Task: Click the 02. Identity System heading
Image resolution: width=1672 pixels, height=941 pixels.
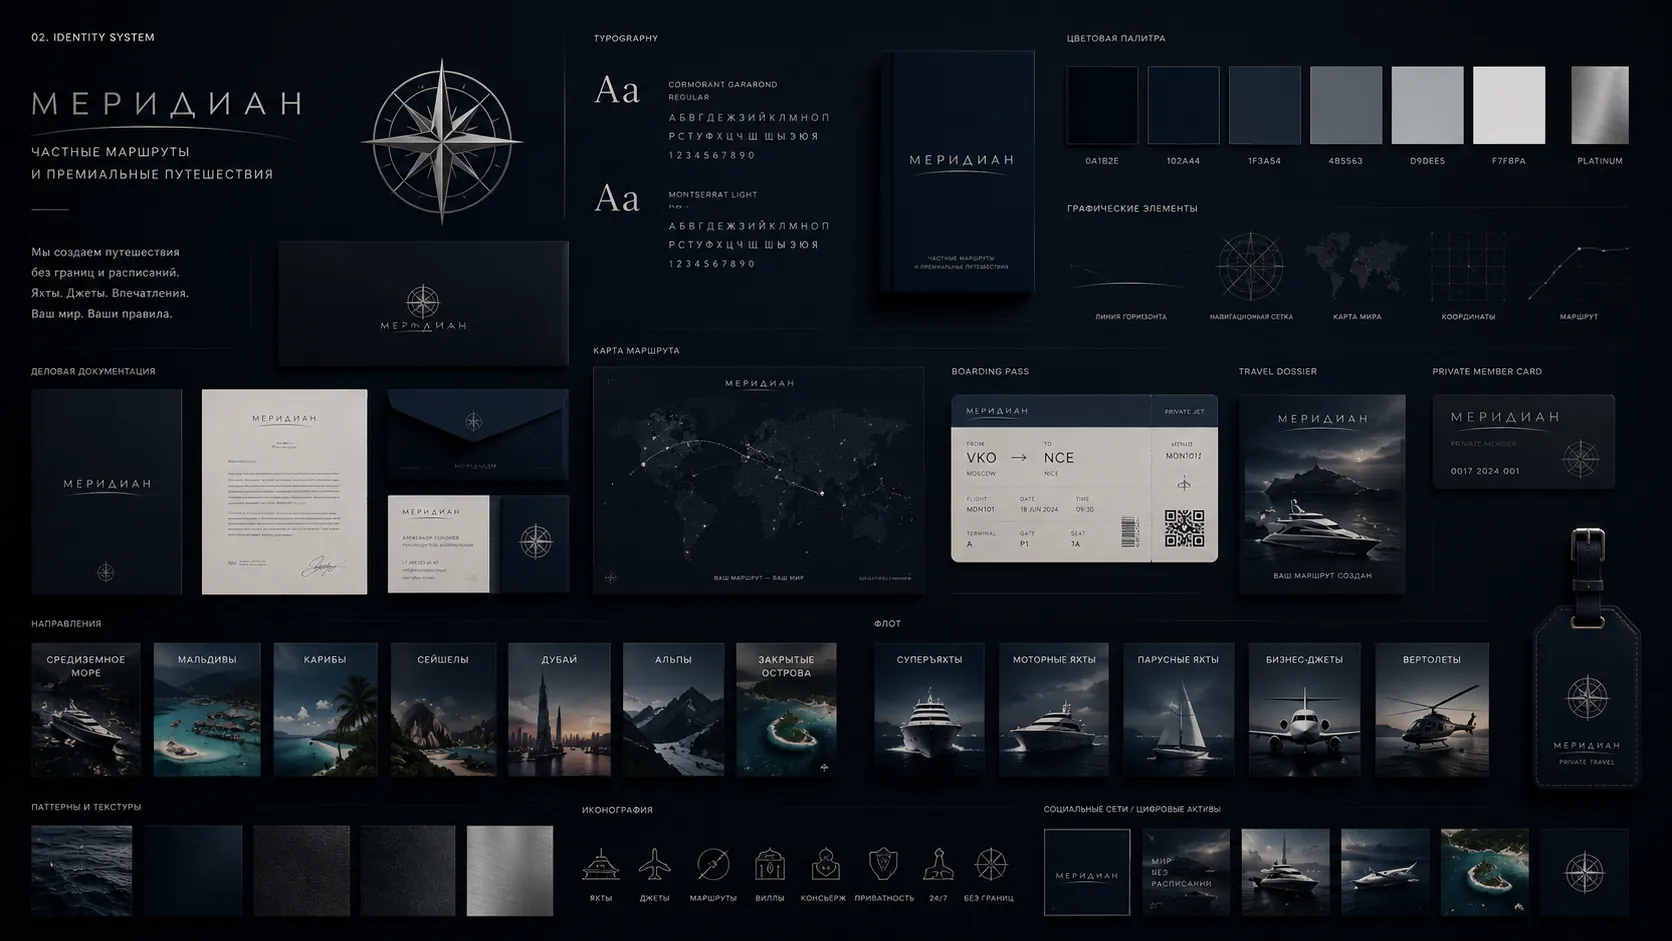Action: pos(93,37)
